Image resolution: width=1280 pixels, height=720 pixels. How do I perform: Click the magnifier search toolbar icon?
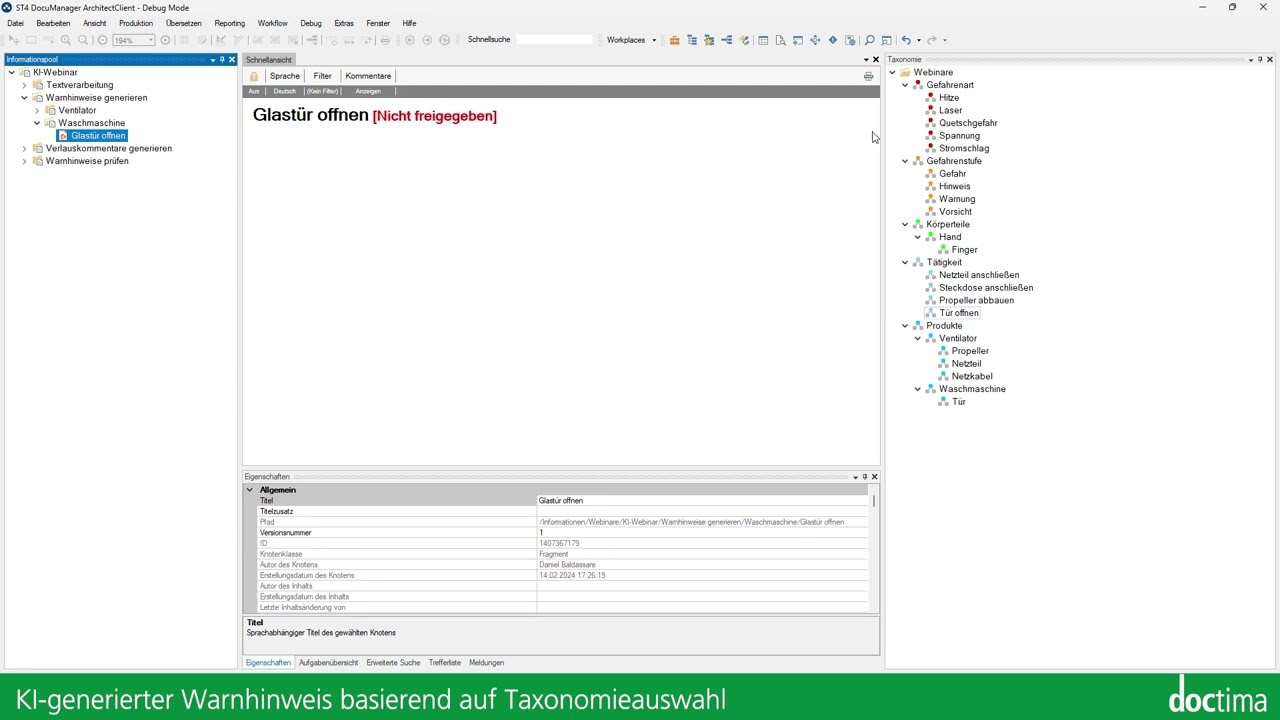click(x=869, y=40)
